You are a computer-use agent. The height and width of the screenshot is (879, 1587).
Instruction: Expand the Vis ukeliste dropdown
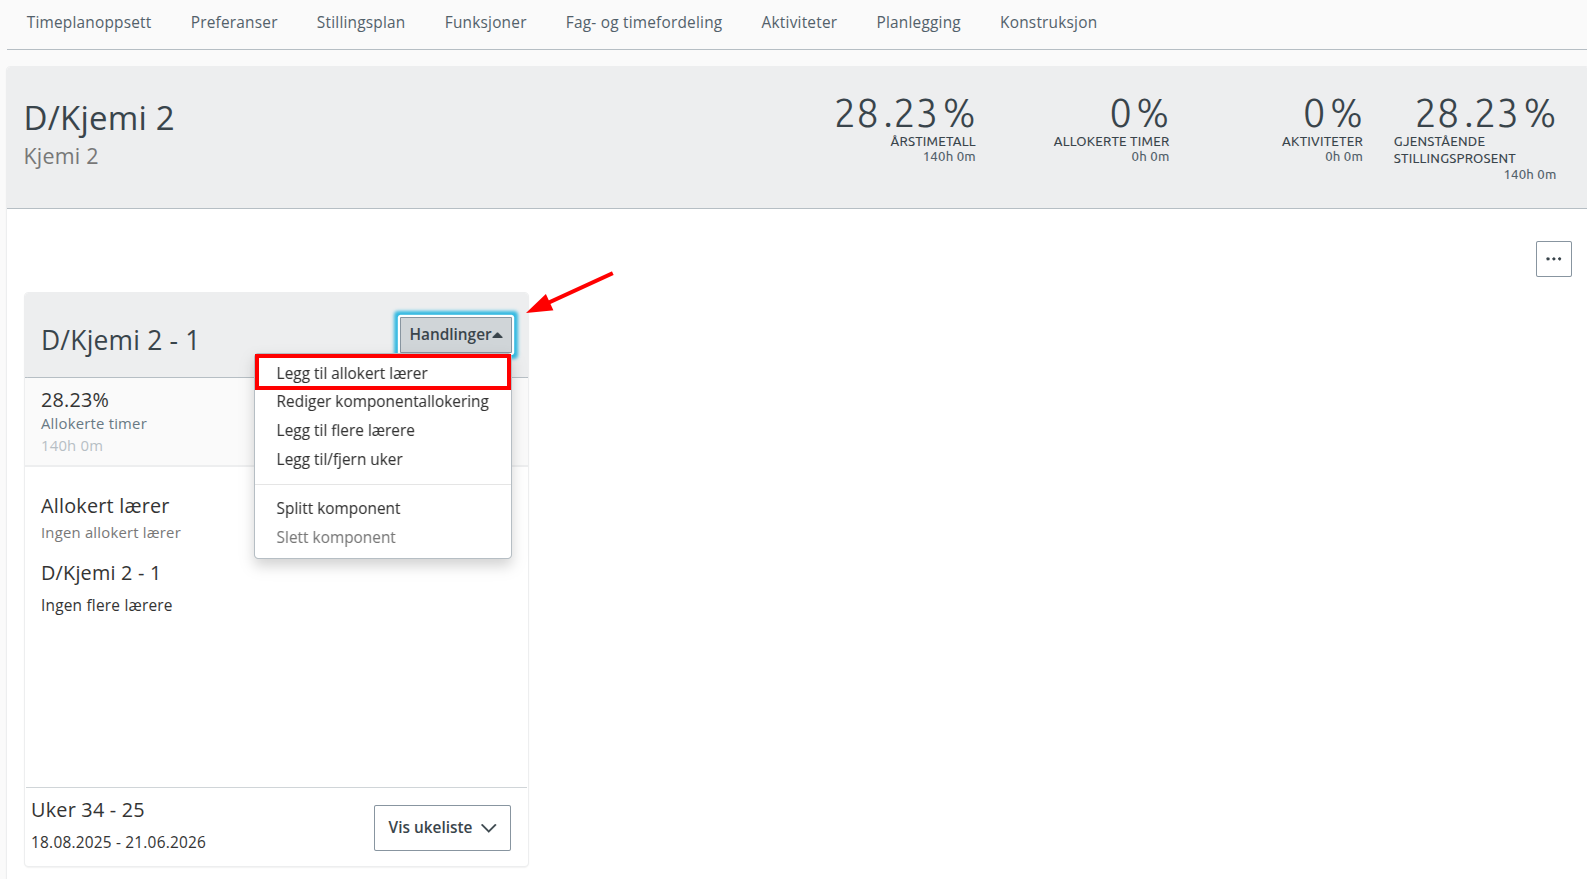click(442, 828)
